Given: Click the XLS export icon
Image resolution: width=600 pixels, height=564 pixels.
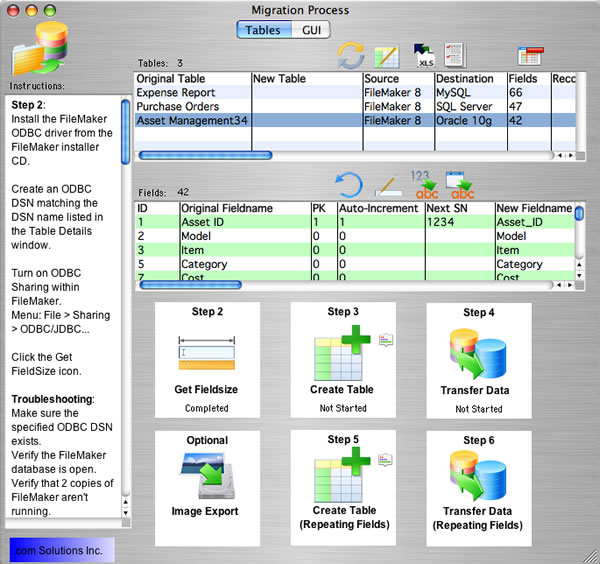Looking at the screenshot, I should click(x=424, y=55).
